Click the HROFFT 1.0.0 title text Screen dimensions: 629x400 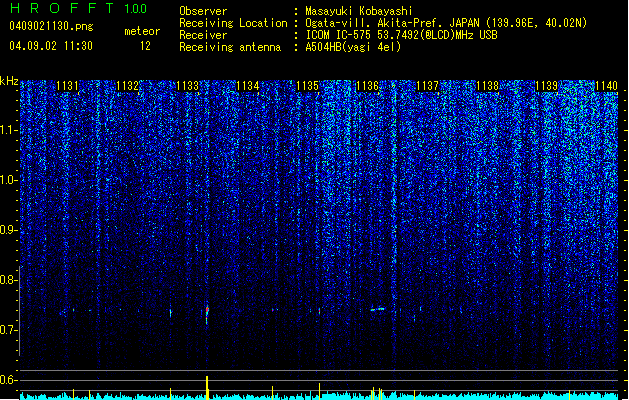tap(78, 8)
